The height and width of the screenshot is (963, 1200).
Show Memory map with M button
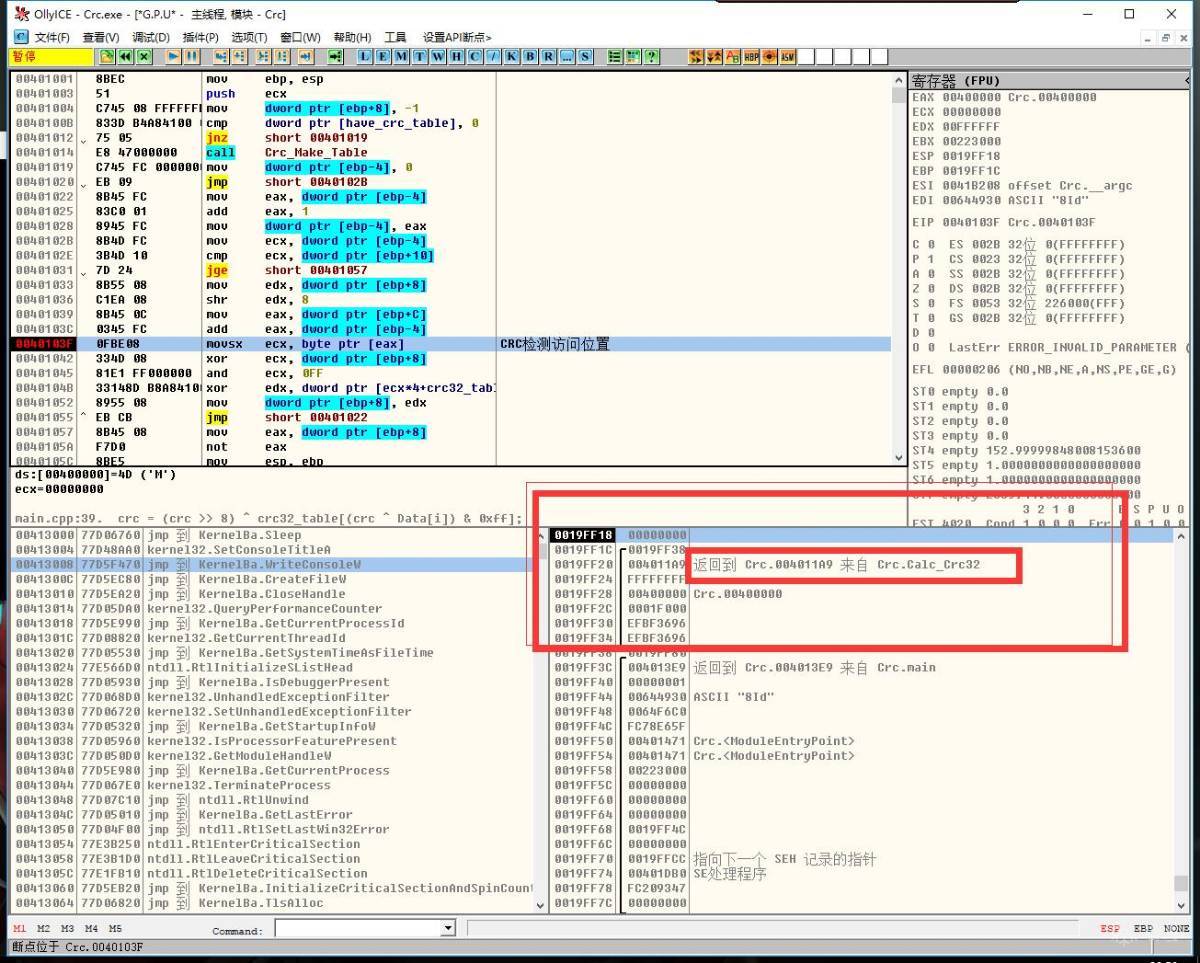tap(401, 57)
